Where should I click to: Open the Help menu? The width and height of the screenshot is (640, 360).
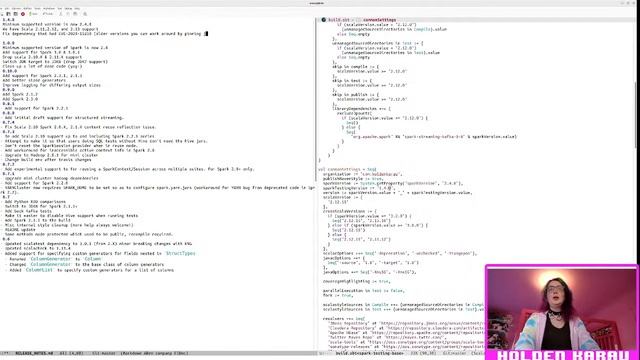77,9
